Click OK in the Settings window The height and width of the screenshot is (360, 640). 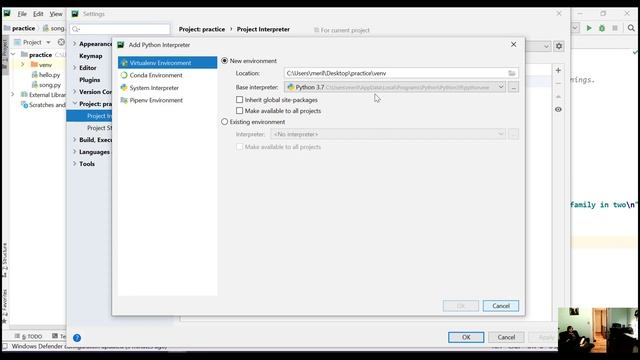466,337
